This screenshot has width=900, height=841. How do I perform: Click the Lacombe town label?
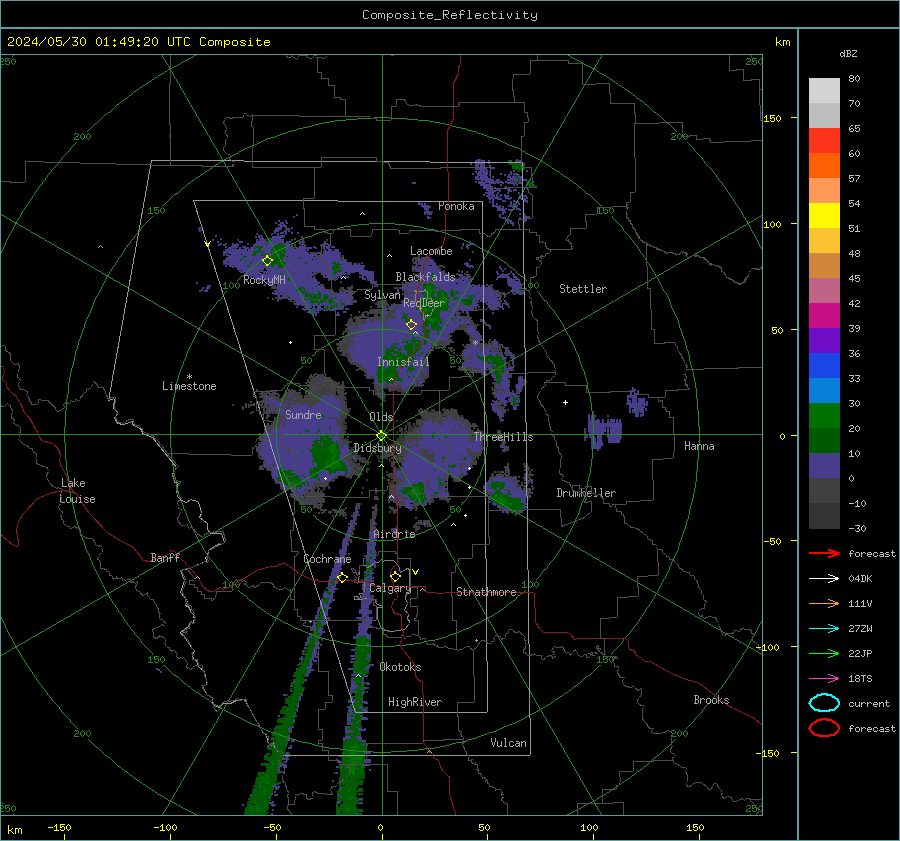tap(431, 251)
